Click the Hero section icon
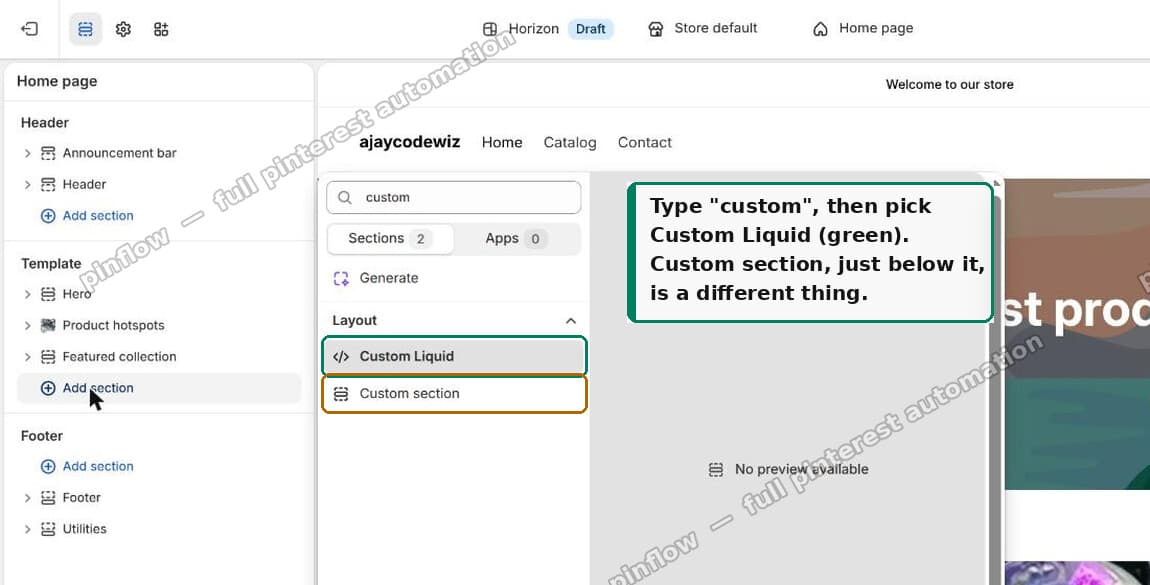 coord(48,295)
